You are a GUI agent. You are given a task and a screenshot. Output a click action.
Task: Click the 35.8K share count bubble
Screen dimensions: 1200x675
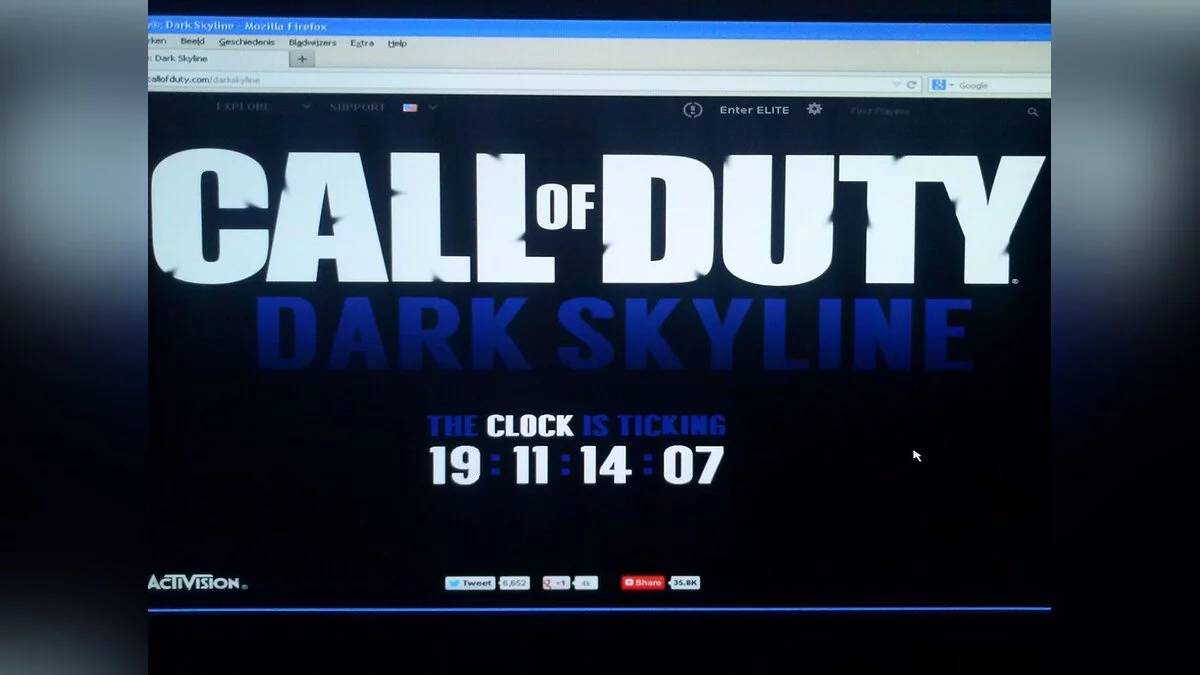pos(685,582)
